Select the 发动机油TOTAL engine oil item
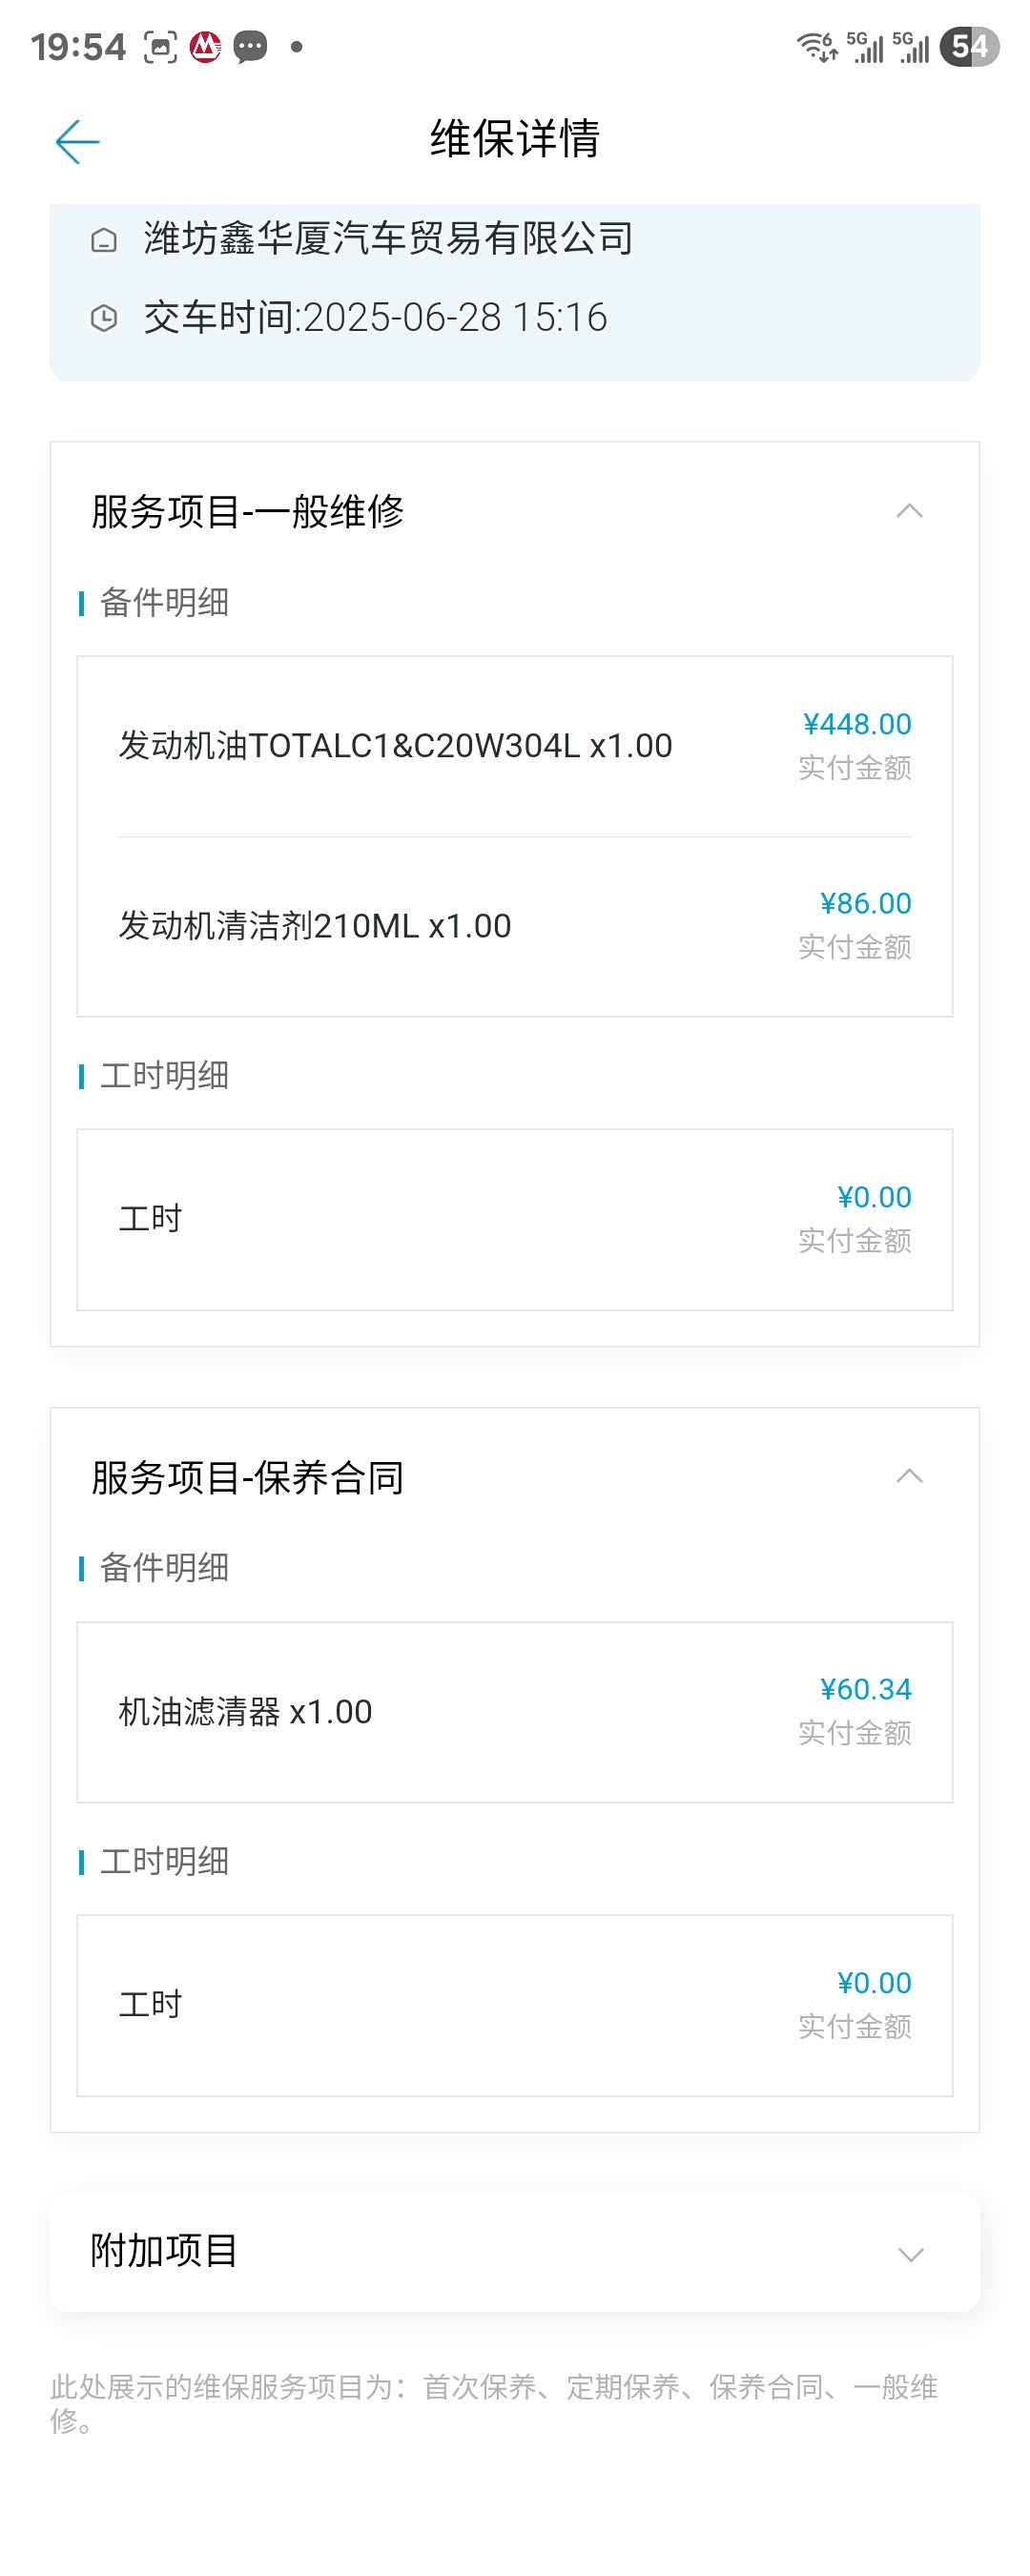 pyautogui.click(x=395, y=746)
